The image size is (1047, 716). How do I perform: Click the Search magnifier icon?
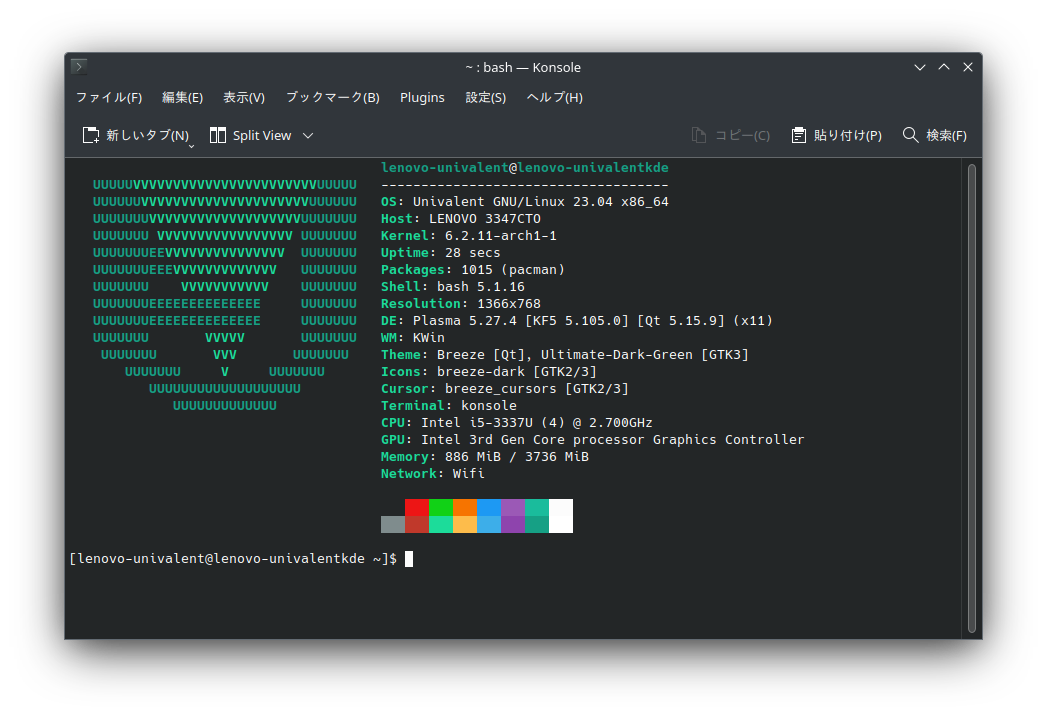pos(910,135)
